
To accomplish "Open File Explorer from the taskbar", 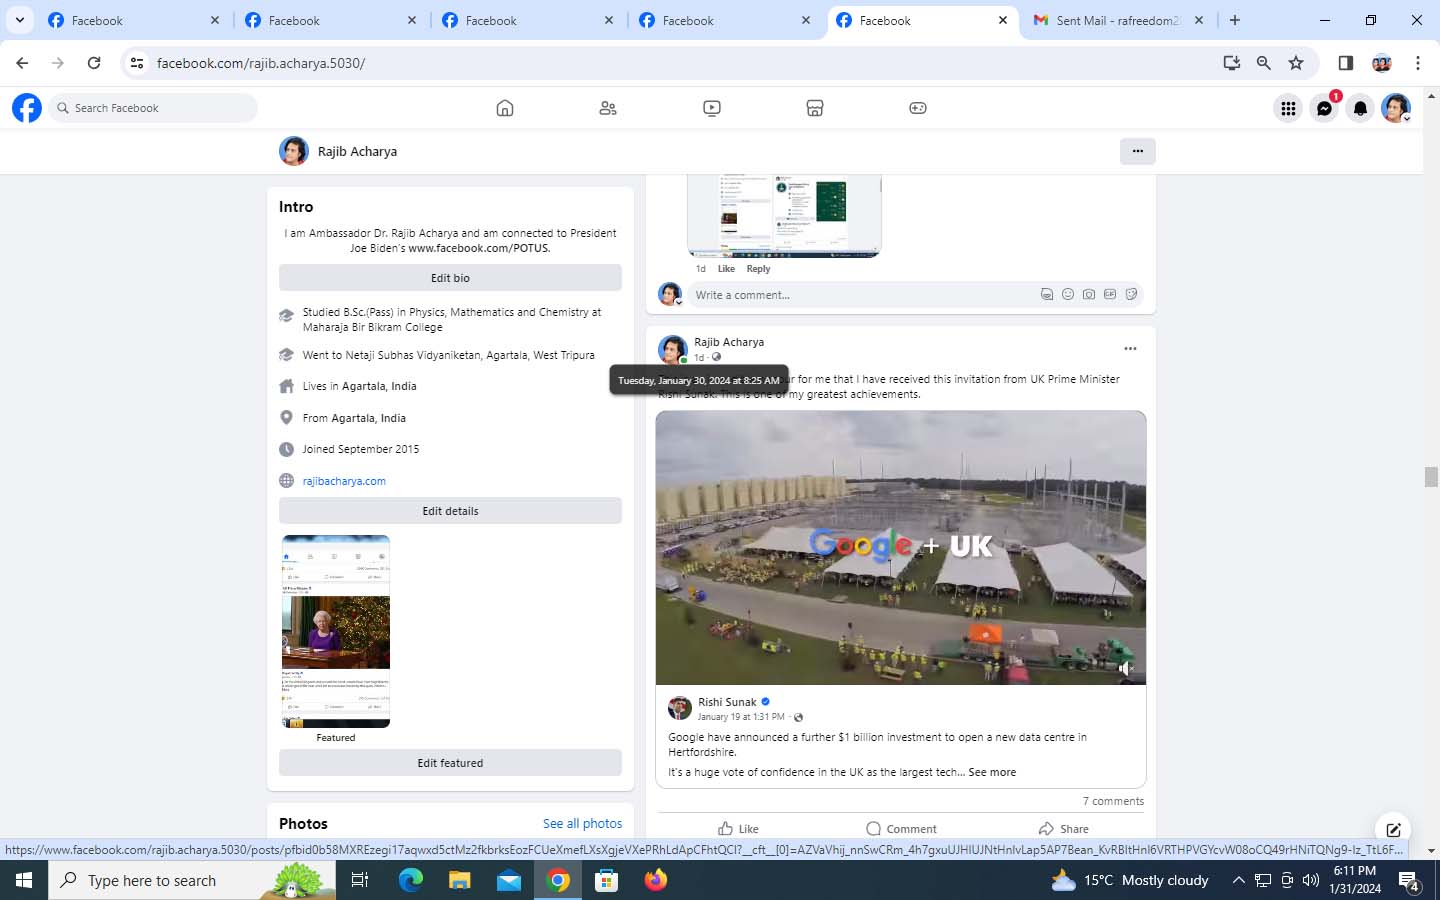I will coord(459,880).
